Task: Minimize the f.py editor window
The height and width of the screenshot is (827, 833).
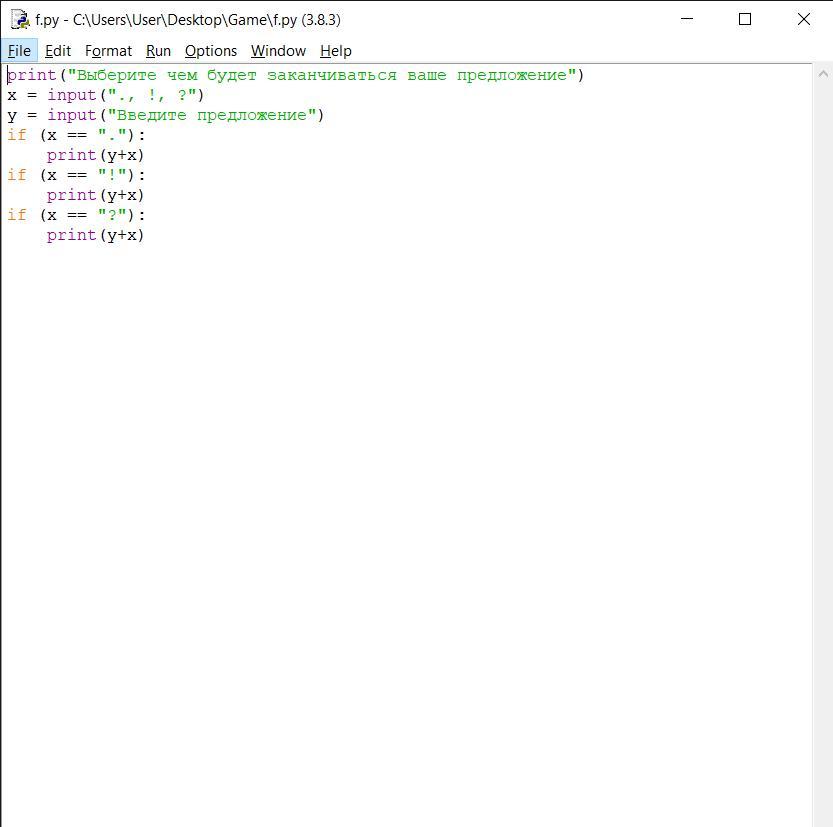Action: 687,19
